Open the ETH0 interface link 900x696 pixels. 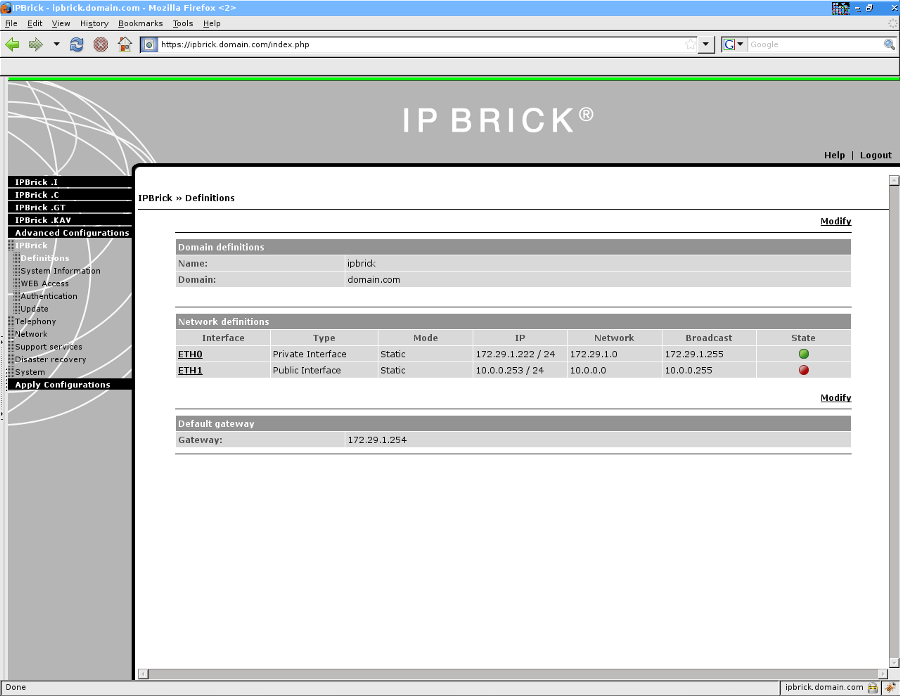pyautogui.click(x=190, y=354)
